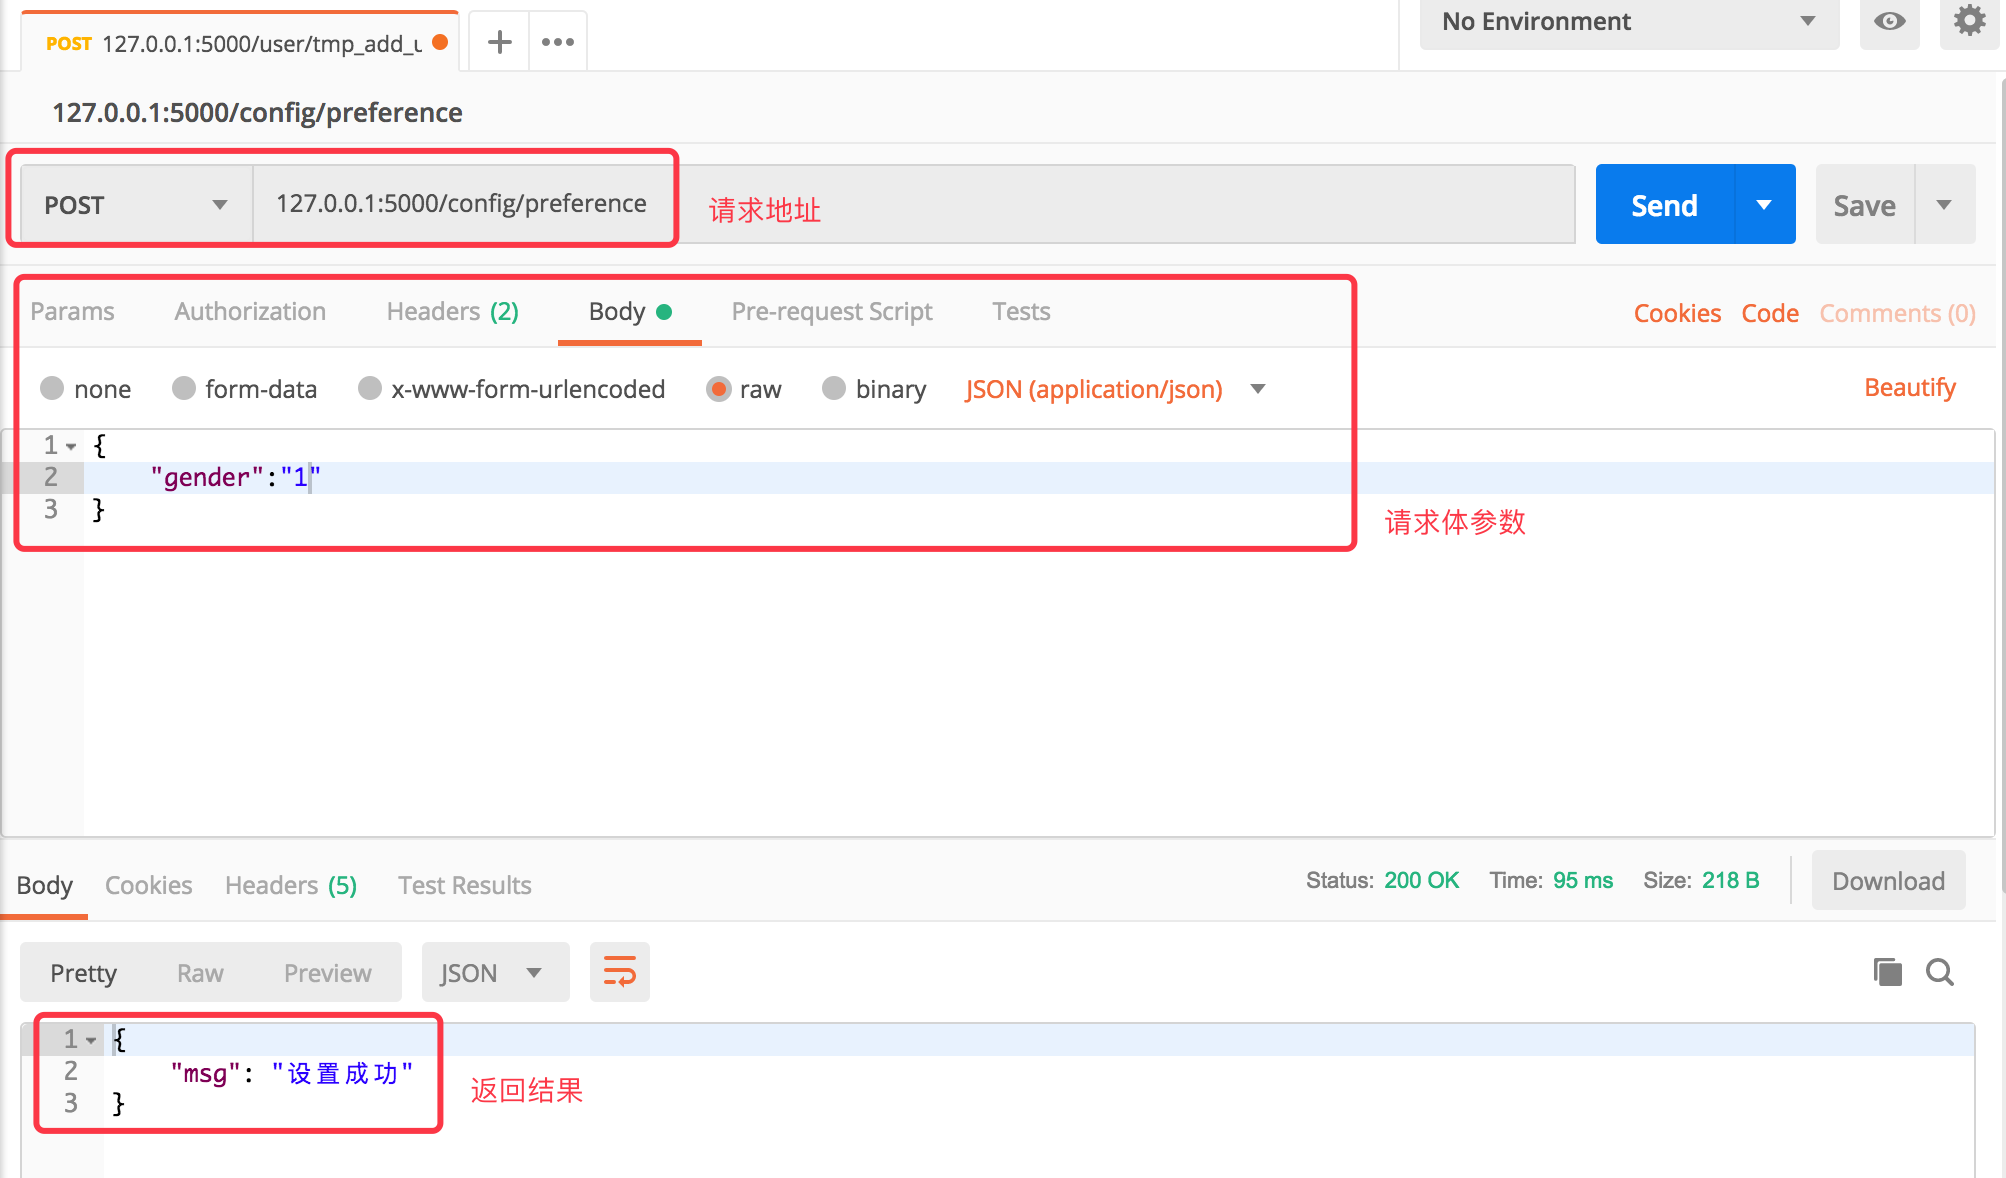Open manage environments gear icon
This screenshot has height=1178, width=2006.
pos(1969,21)
